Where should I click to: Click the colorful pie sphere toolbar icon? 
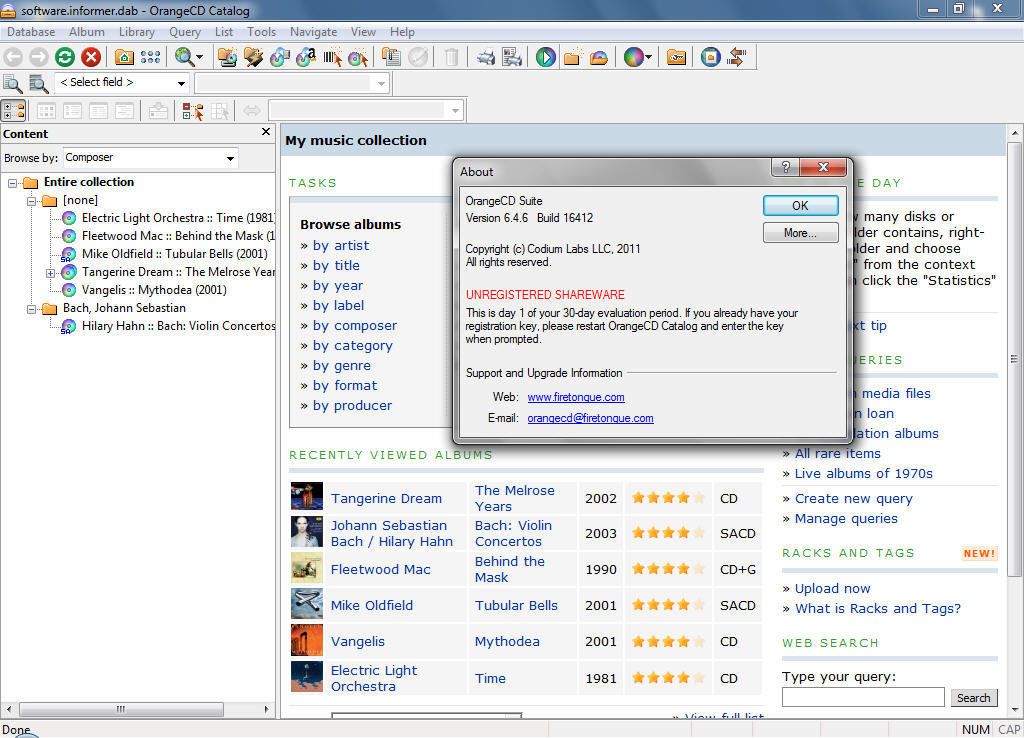pos(633,57)
